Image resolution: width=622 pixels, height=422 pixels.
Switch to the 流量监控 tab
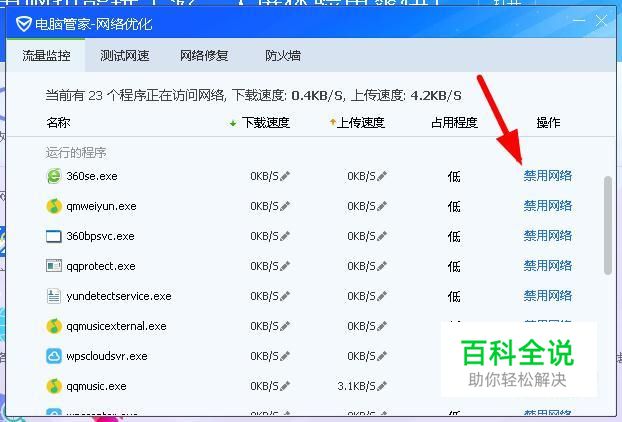(46, 56)
